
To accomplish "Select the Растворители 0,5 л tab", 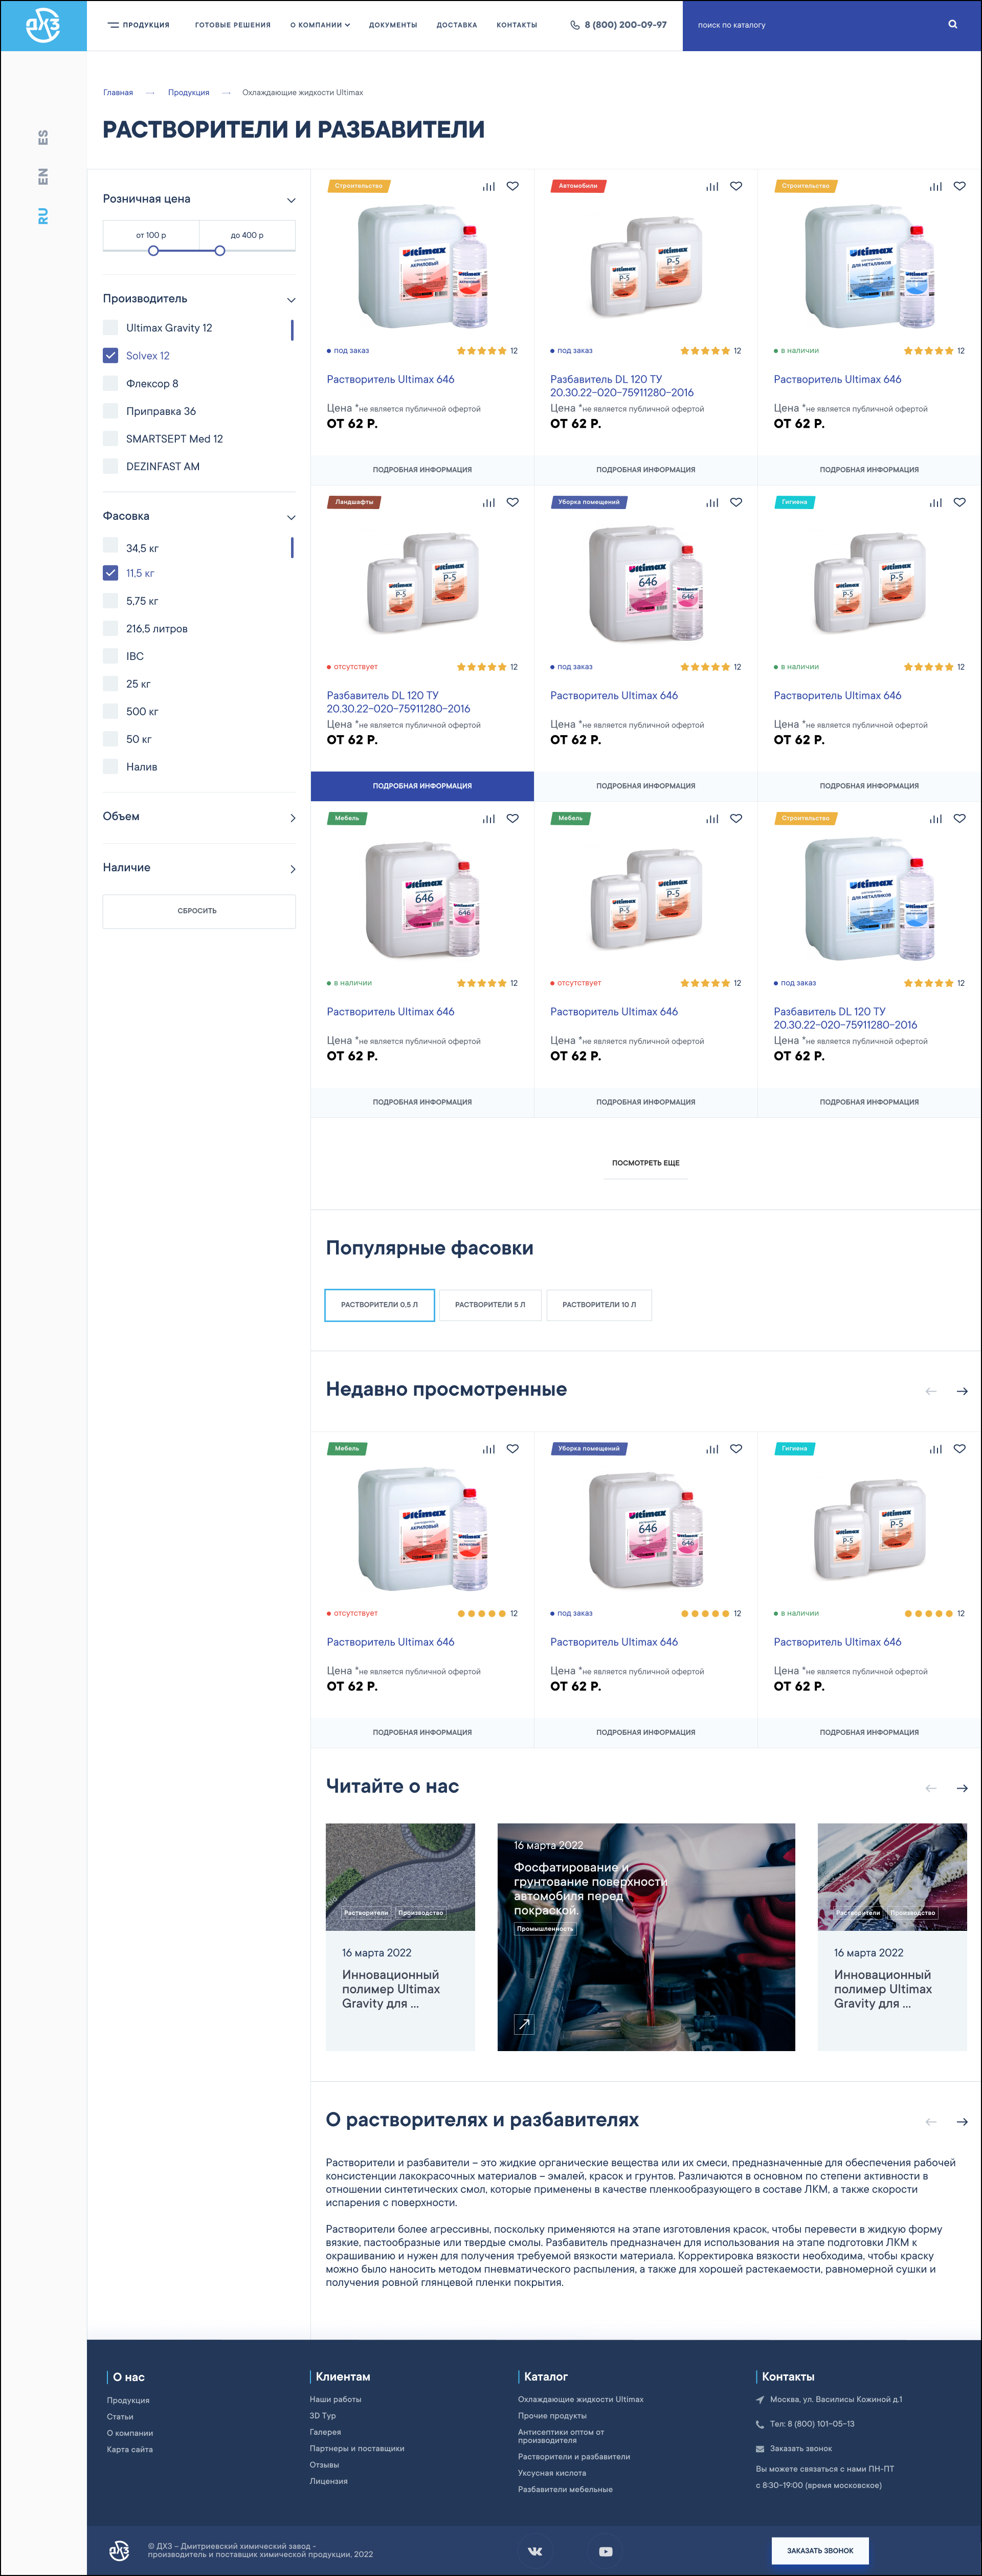I will (x=380, y=1305).
